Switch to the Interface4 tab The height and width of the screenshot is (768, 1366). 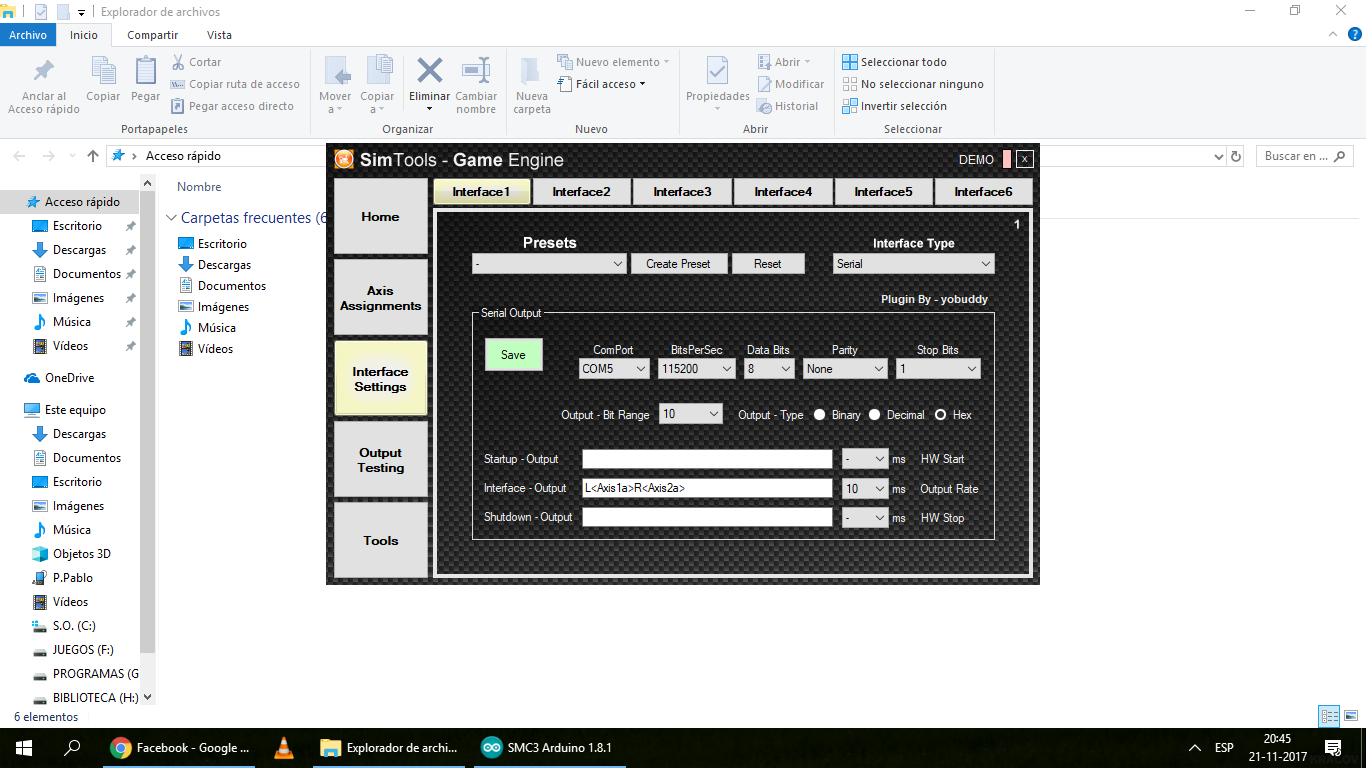783,192
